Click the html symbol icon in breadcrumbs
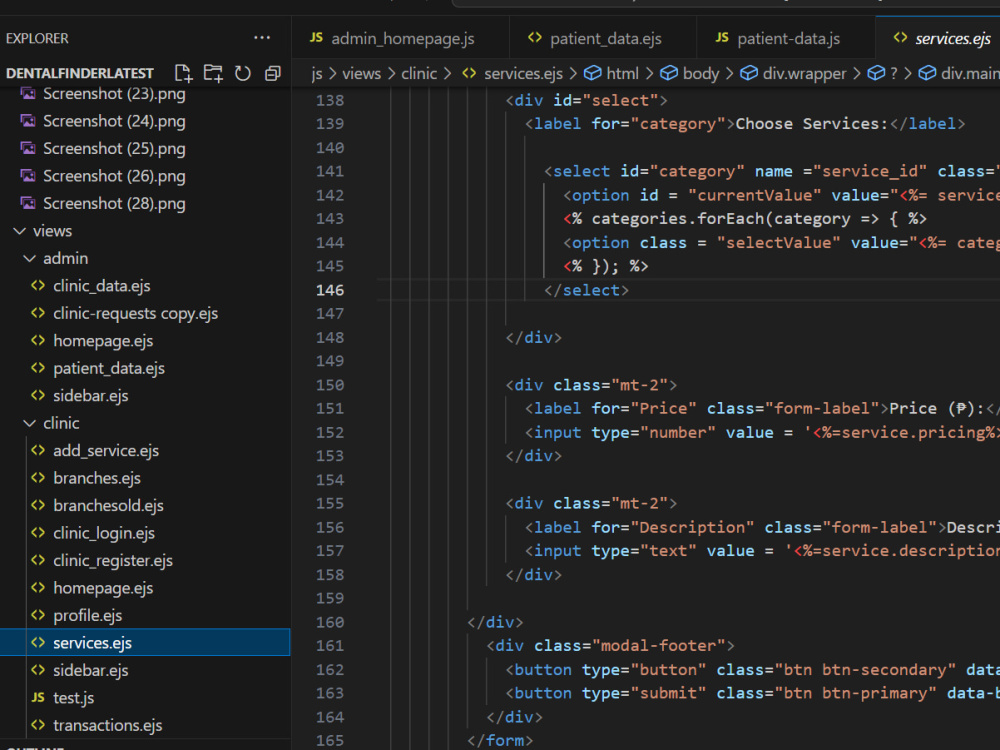The width and height of the screenshot is (1000, 750). [592, 73]
